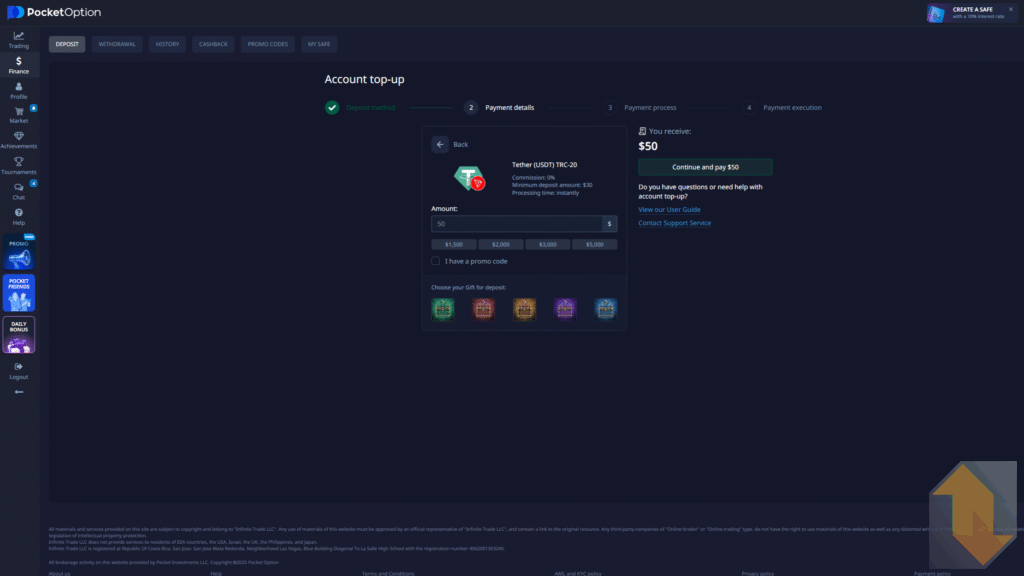View Achievements from the sidebar
The image size is (1024, 576).
coord(19,141)
